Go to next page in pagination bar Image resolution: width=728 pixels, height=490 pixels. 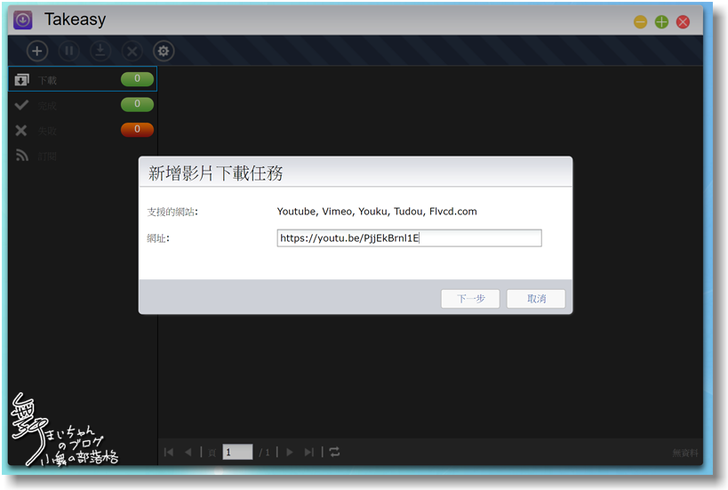point(290,452)
